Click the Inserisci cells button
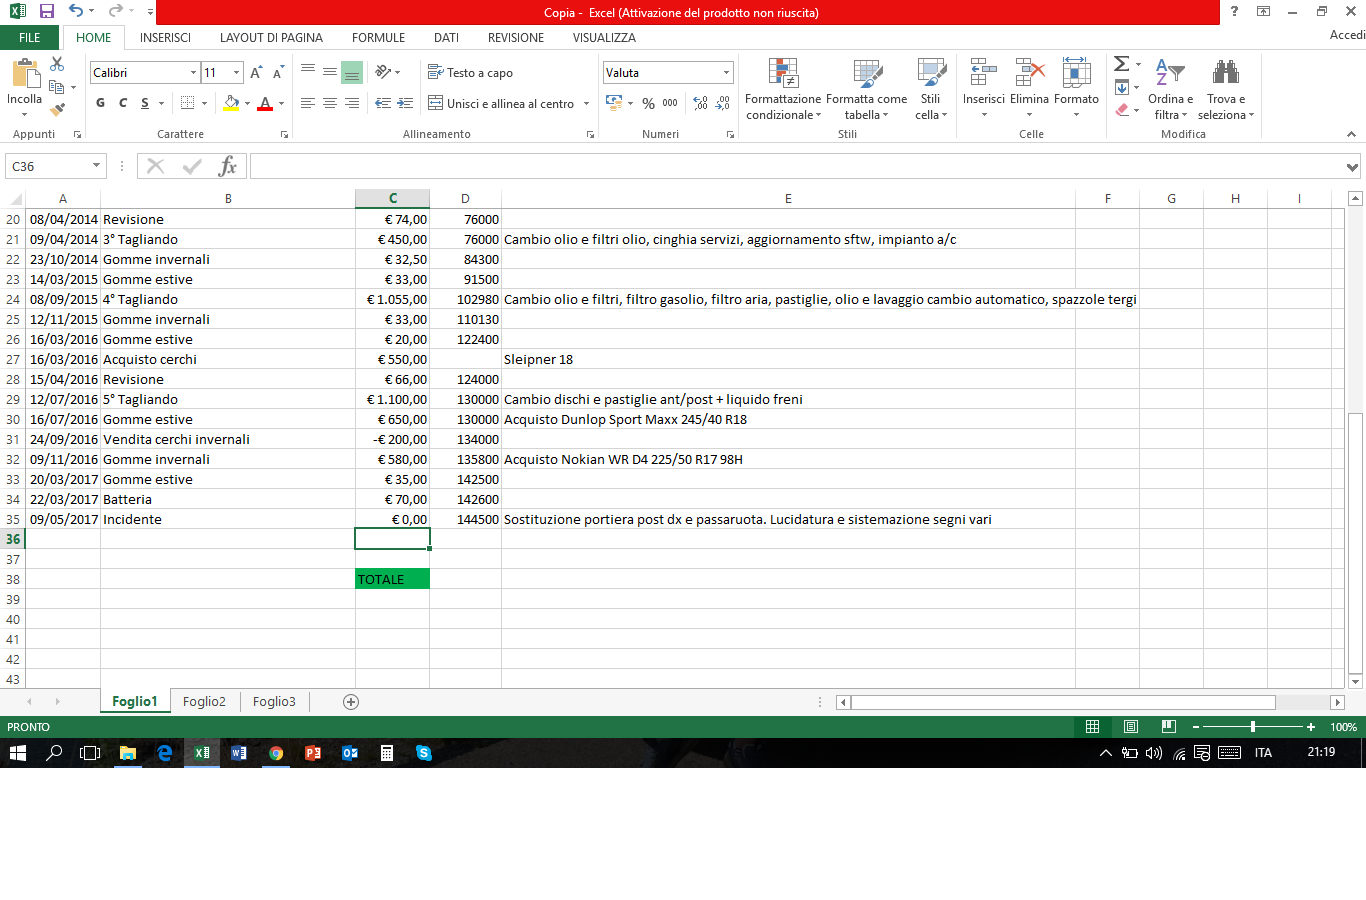1366x900 pixels. tap(983, 88)
